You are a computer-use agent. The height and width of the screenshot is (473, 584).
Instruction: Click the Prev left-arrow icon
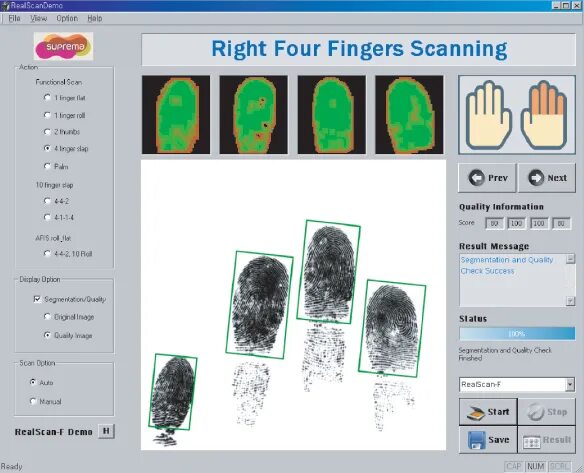click(476, 178)
